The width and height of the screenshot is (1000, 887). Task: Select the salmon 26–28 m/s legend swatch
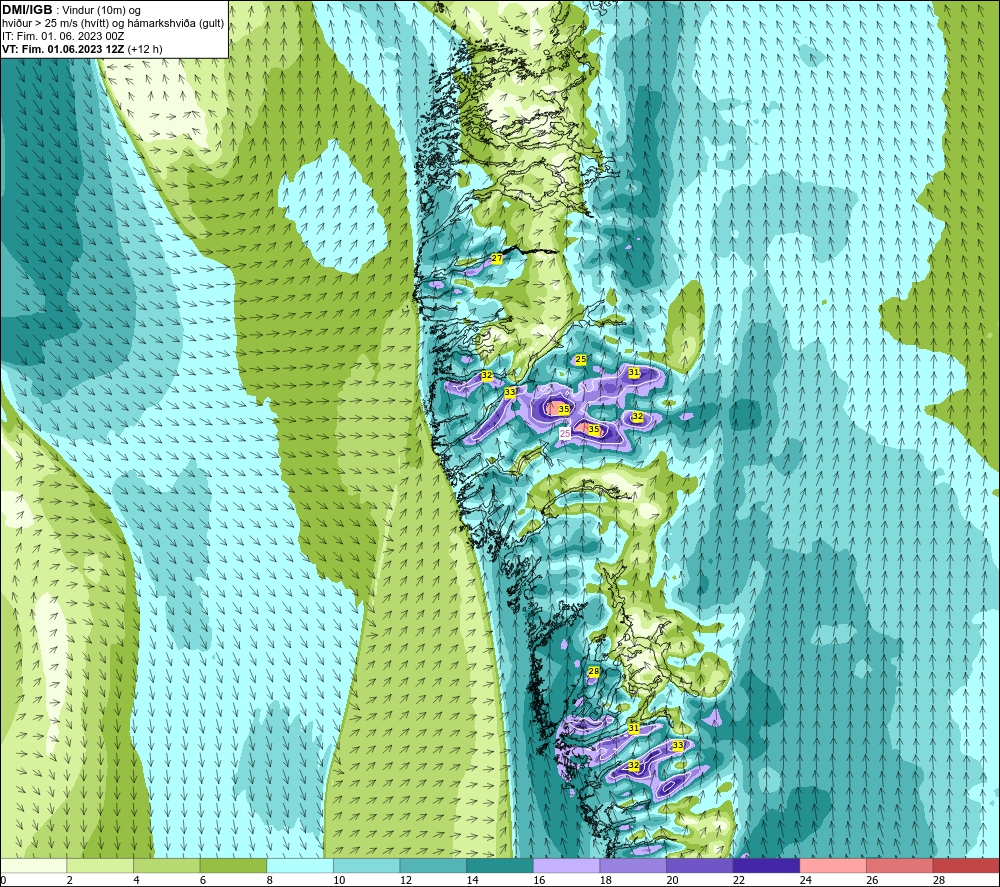click(x=900, y=865)
